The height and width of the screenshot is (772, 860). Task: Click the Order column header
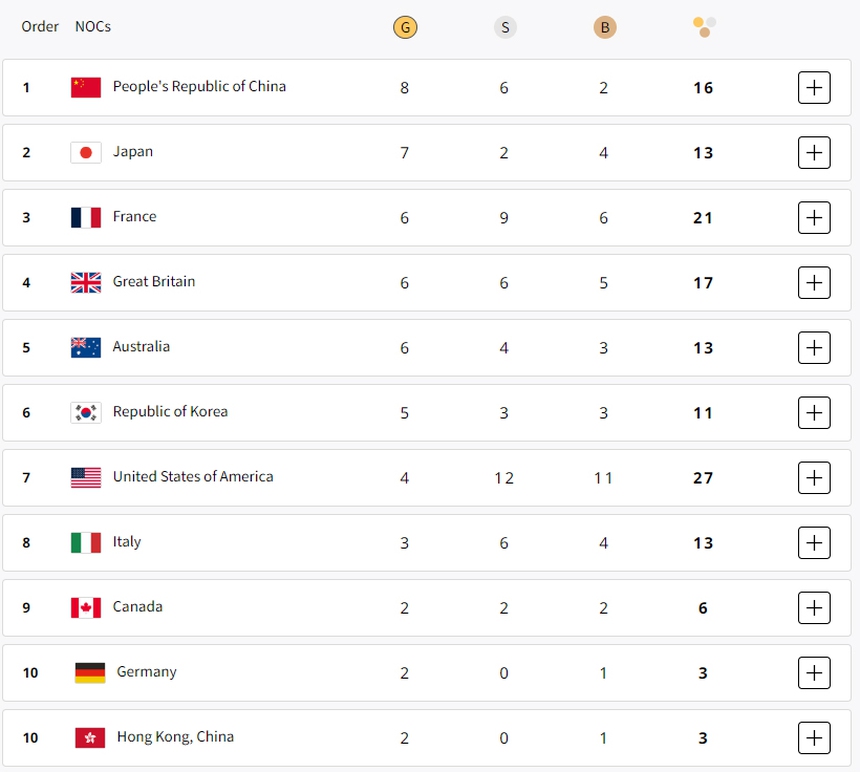coord(40,27)
